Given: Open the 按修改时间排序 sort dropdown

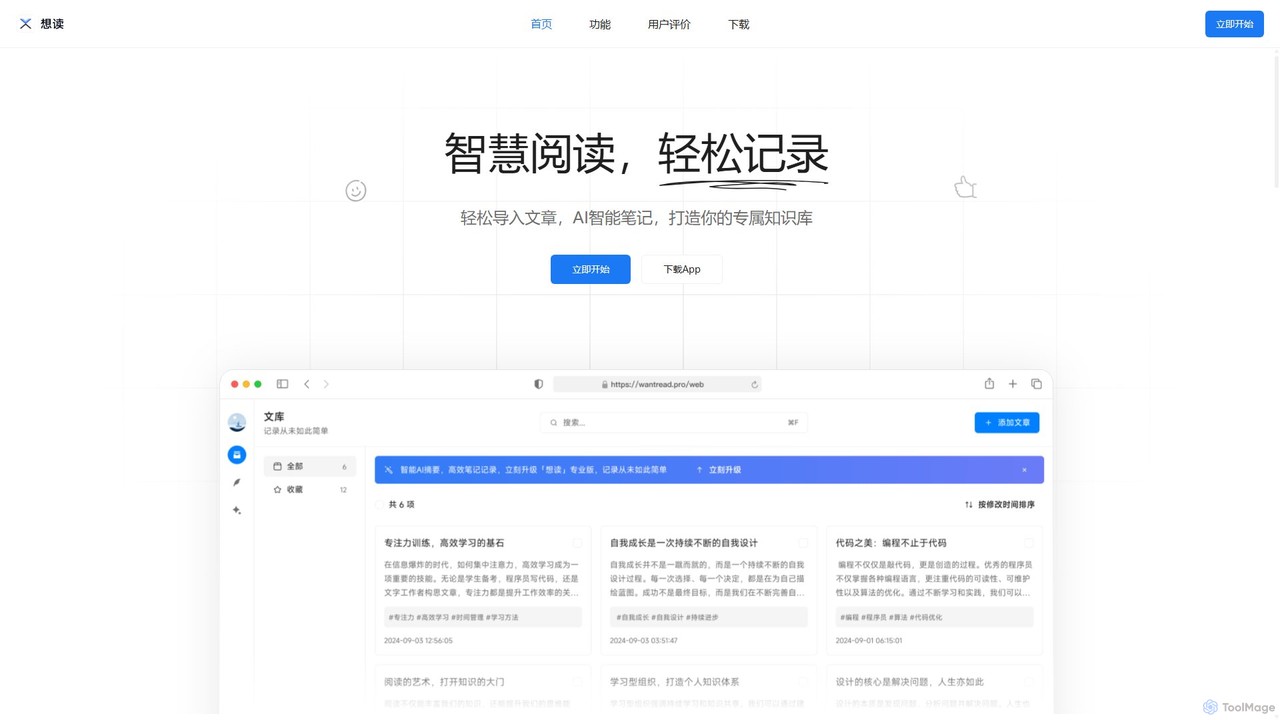Looking at the screenshot, I should click(1000, 505).
